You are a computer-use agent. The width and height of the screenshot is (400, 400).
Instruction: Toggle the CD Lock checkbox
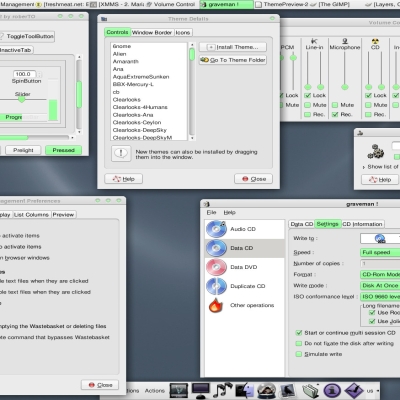coord(368,95)
